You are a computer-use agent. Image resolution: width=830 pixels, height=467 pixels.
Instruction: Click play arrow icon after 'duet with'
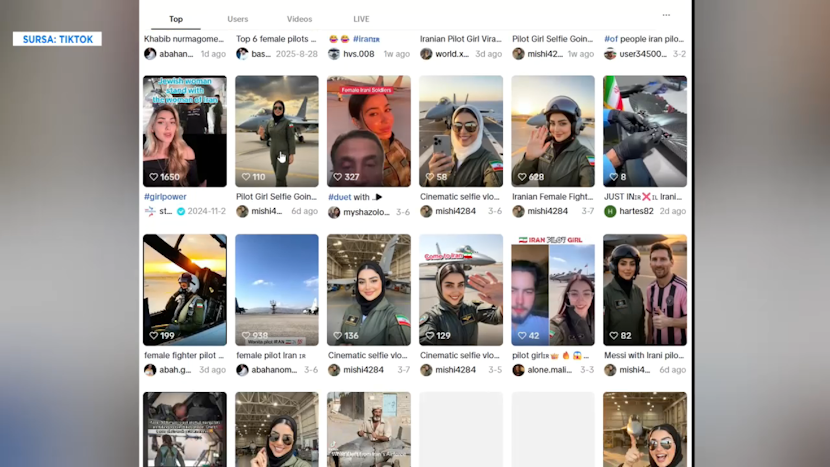[x=378, y=197]
